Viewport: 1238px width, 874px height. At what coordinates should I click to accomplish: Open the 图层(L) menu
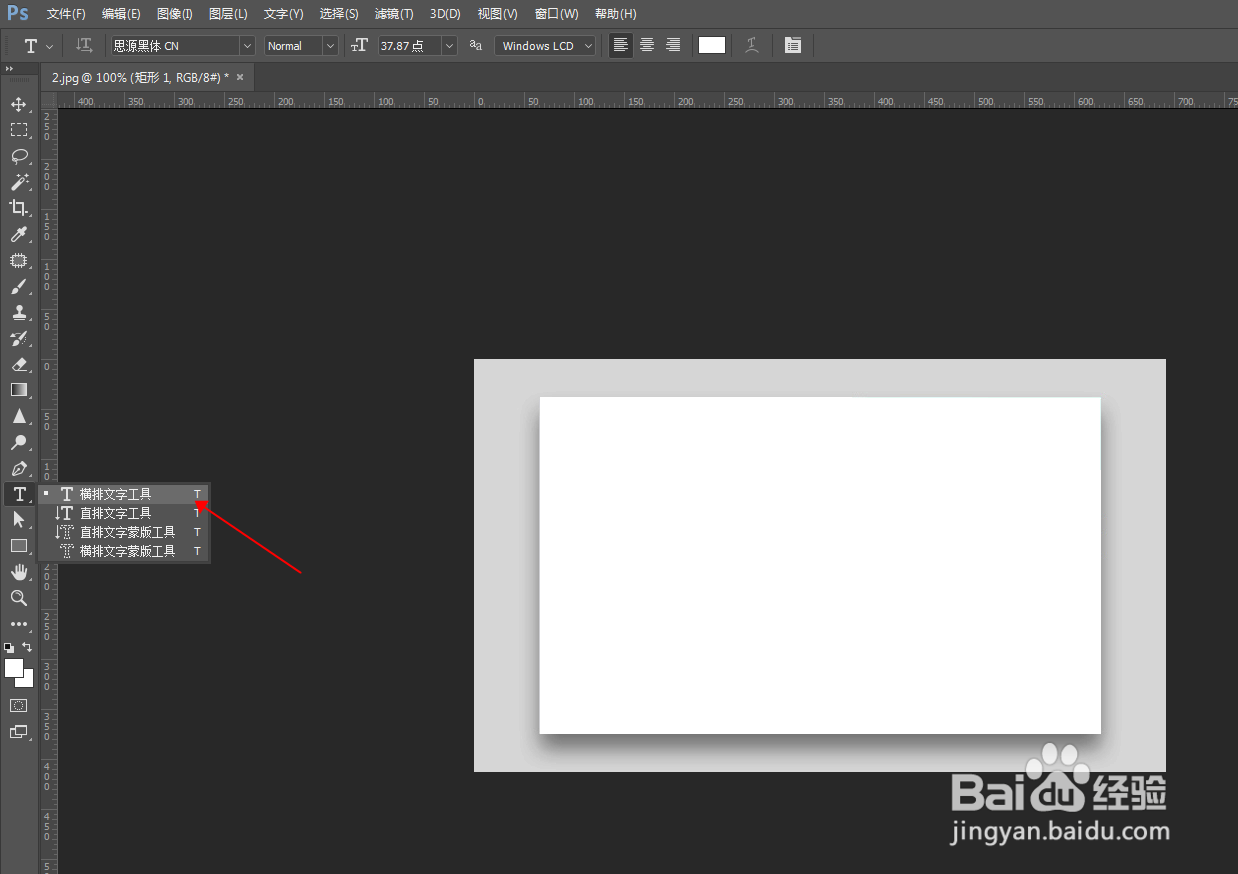pos(228,14)
